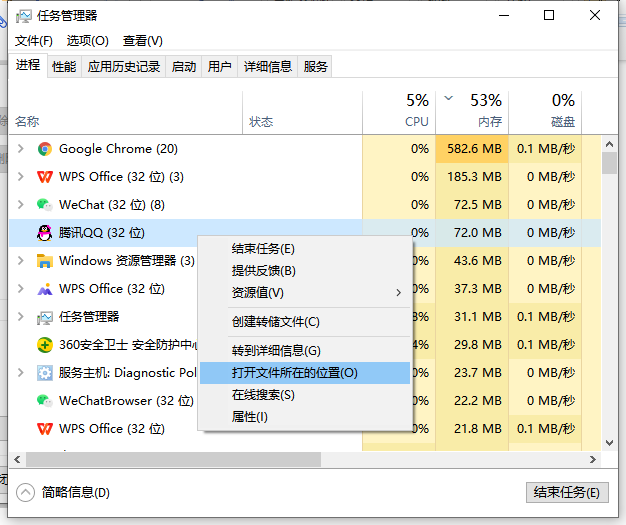Expand the WeChat (32 位) process group
Screen dimensions: 626x525
click(21, 205)
